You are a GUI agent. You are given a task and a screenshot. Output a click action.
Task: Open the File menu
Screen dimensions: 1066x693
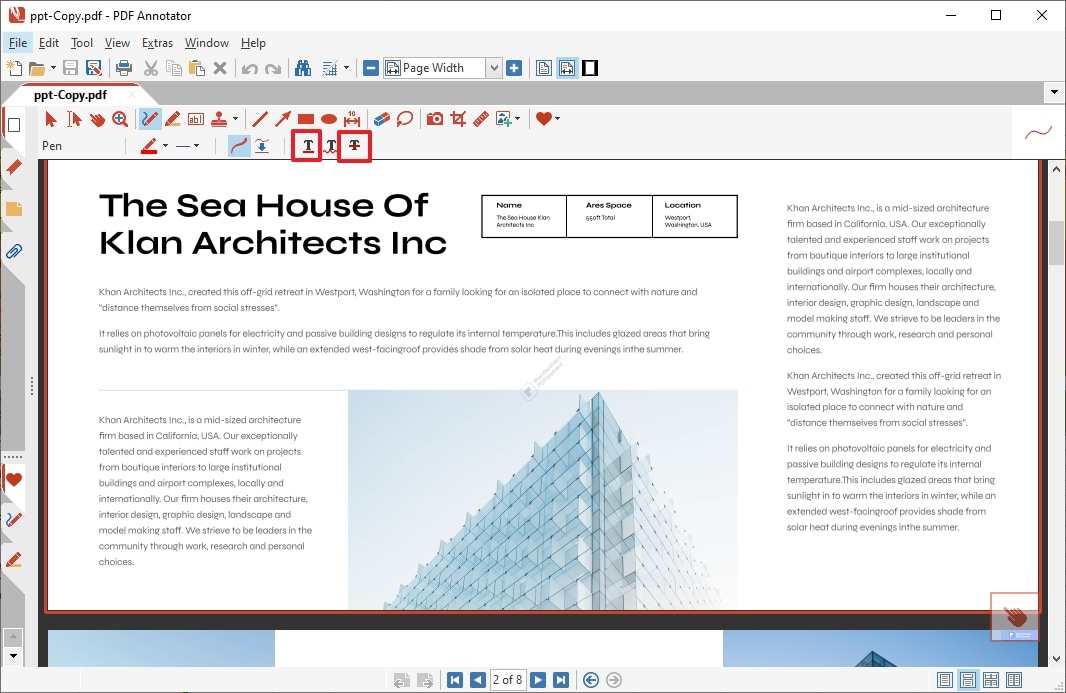coord(18,43)
